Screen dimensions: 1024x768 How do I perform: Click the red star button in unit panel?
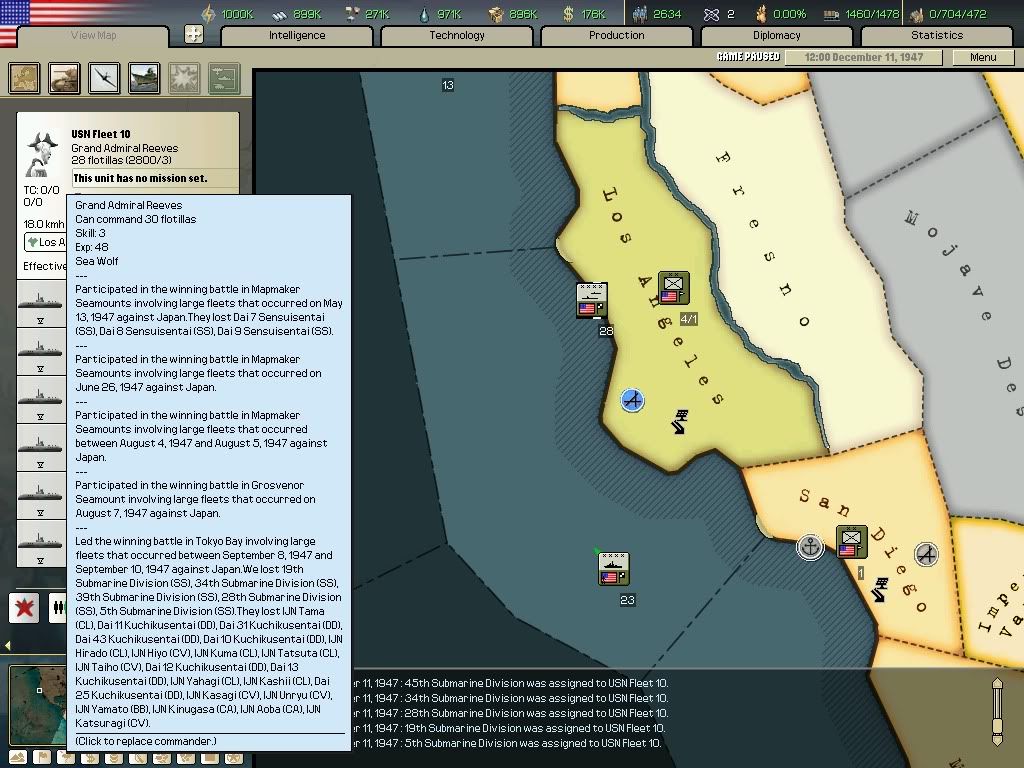click(24, 607)
